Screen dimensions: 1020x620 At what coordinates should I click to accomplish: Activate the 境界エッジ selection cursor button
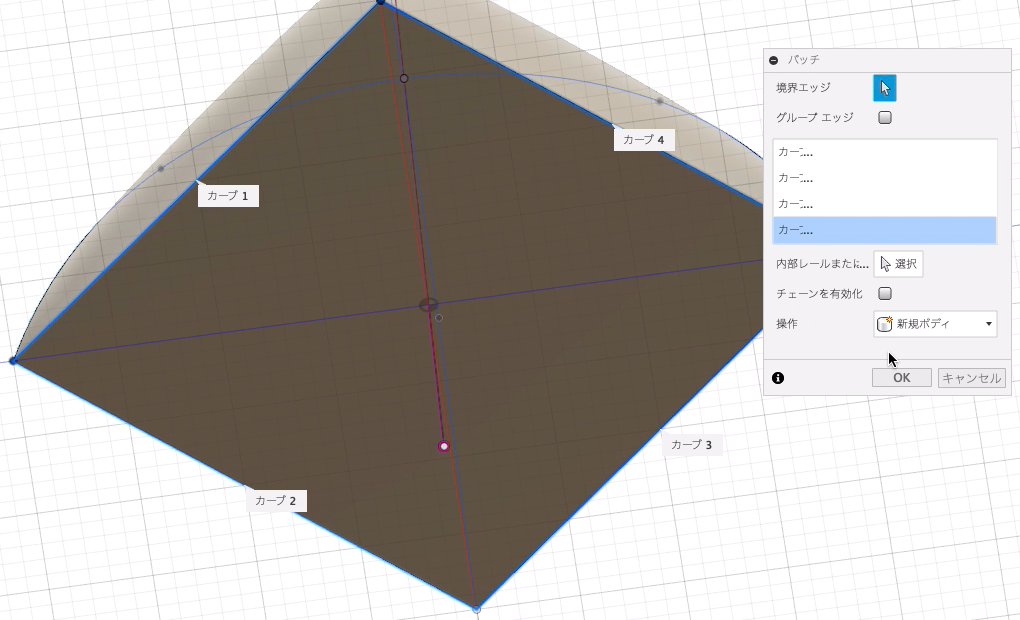pyautogui.click(x=885, y=88)
